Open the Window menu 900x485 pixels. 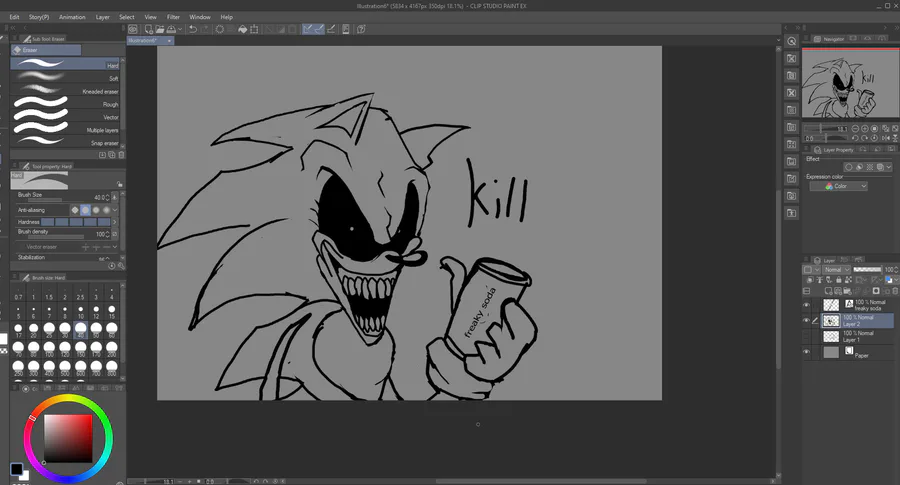tap(200, 17)
